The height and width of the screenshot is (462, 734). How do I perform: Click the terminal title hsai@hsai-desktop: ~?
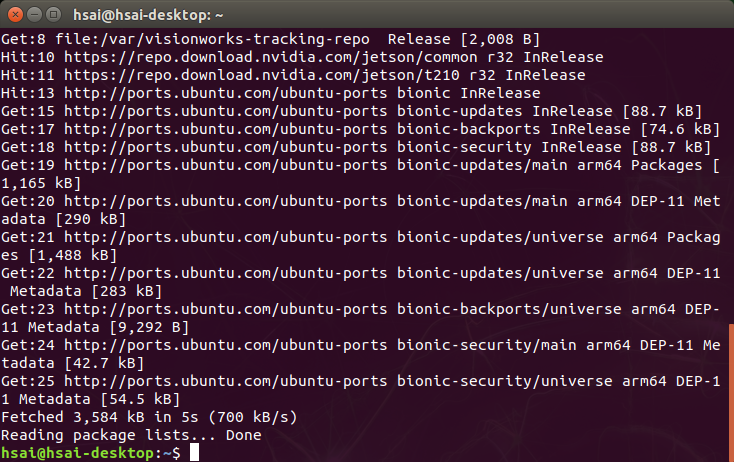(x=148, y=15)
